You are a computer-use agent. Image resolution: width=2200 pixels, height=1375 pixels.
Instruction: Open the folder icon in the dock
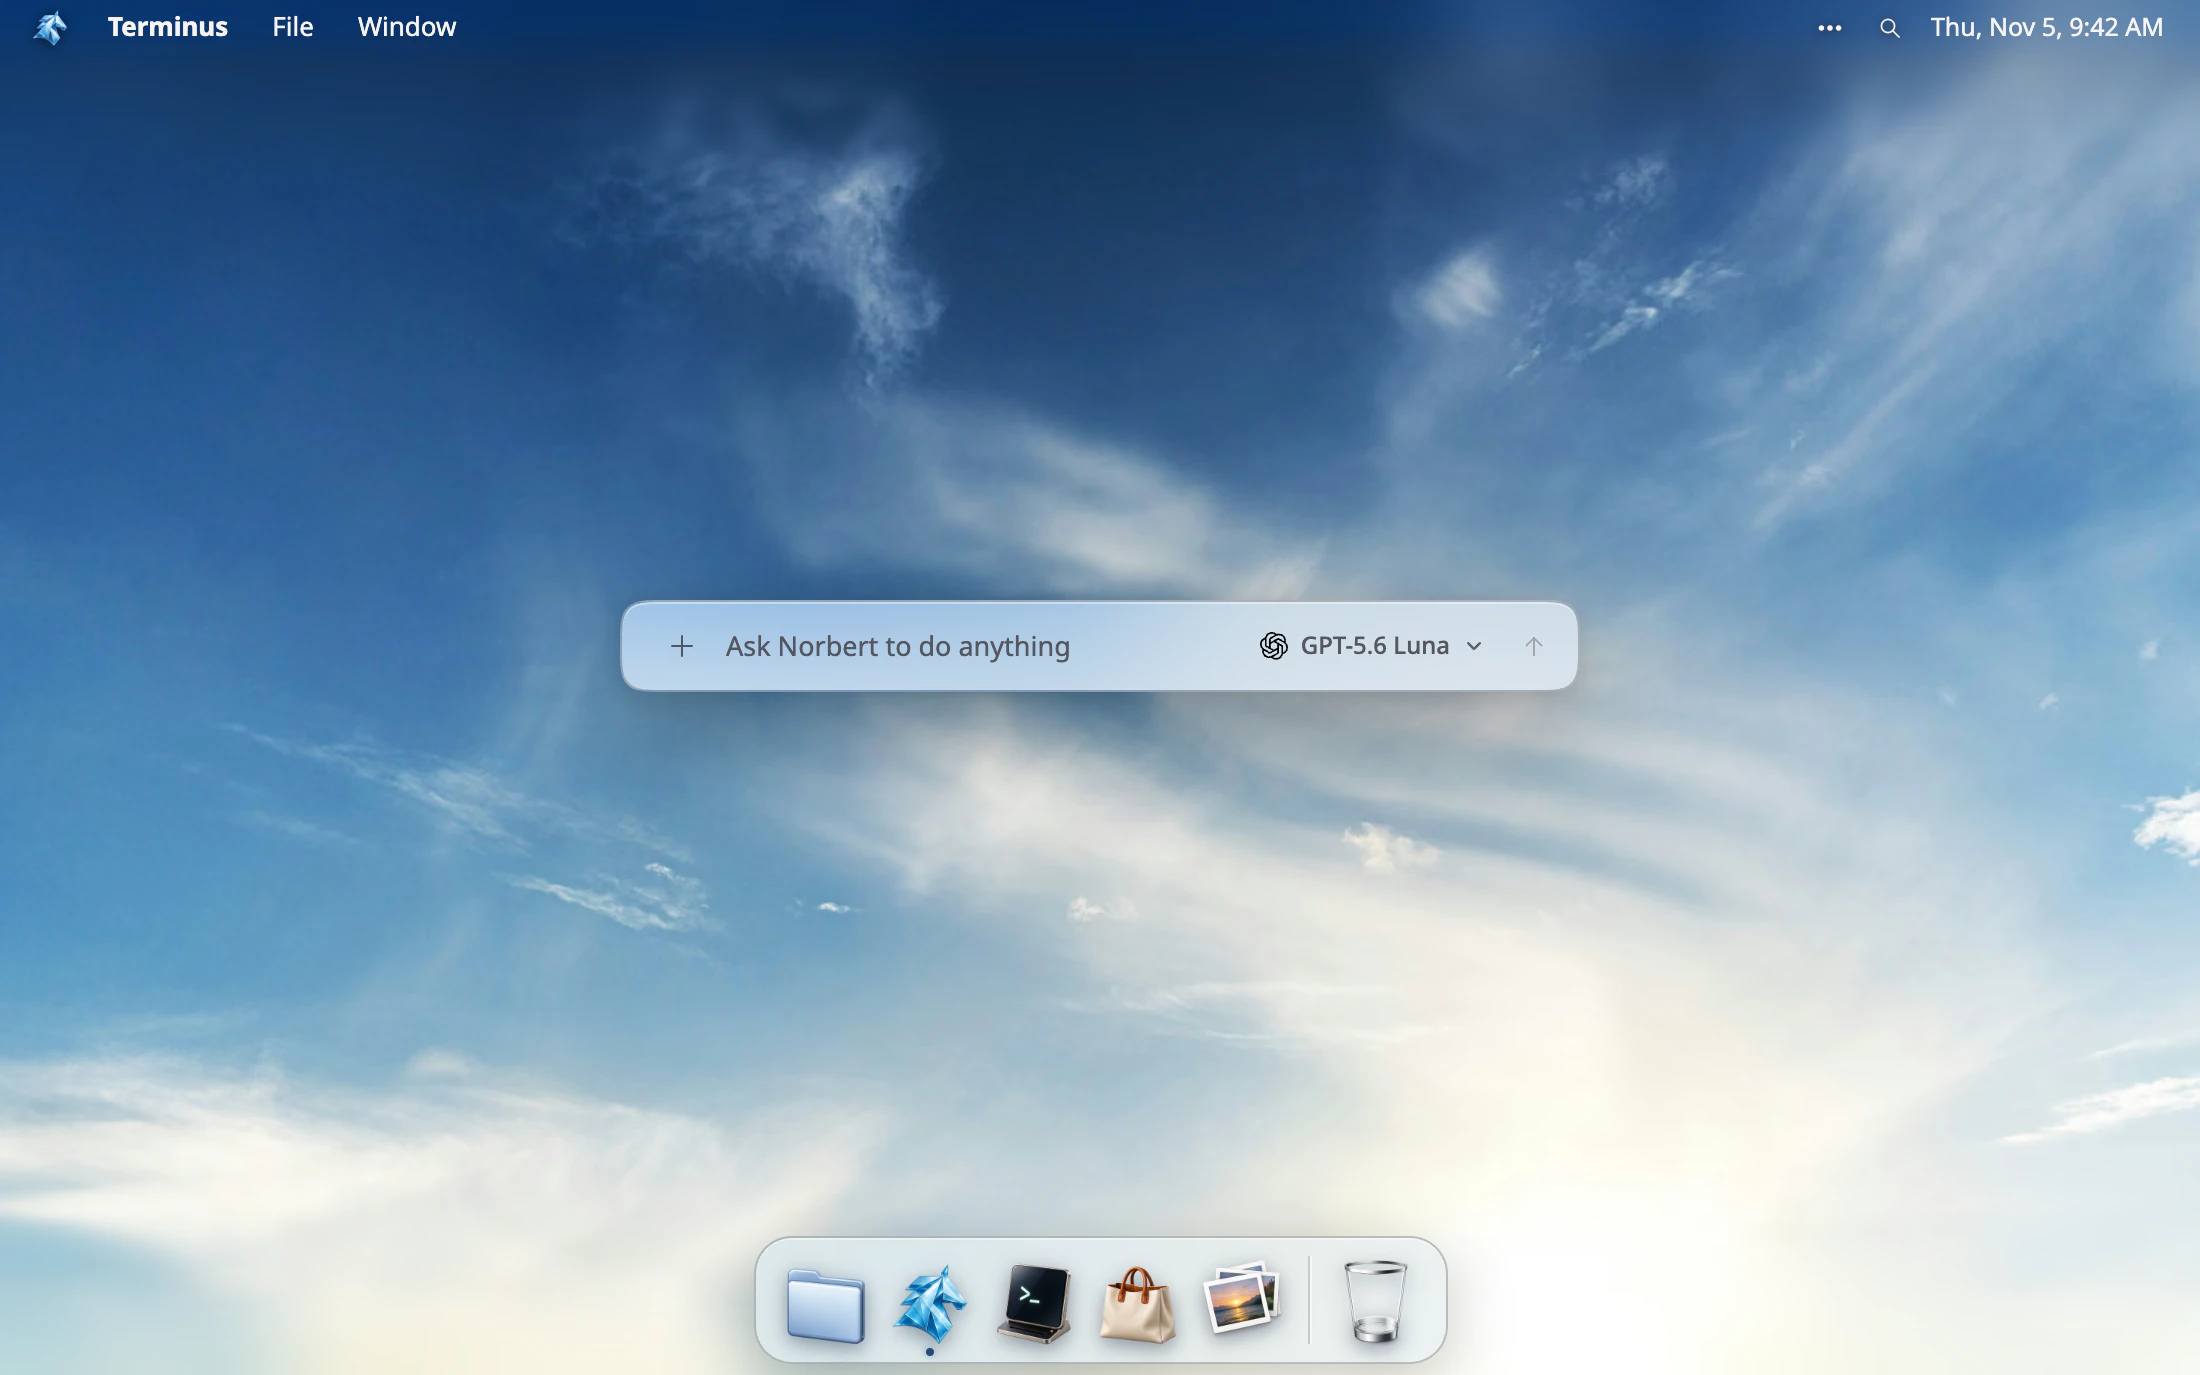tap(826, 1304)
